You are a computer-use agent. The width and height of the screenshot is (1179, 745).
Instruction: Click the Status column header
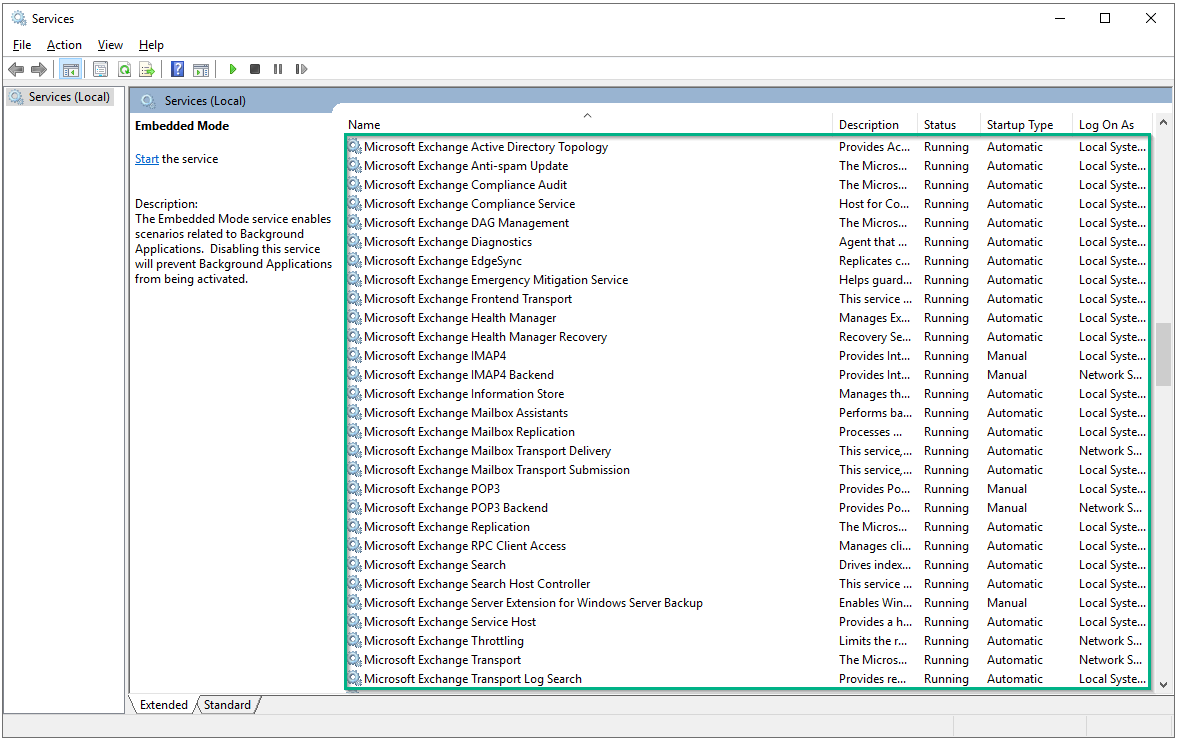tap(939, 125)
